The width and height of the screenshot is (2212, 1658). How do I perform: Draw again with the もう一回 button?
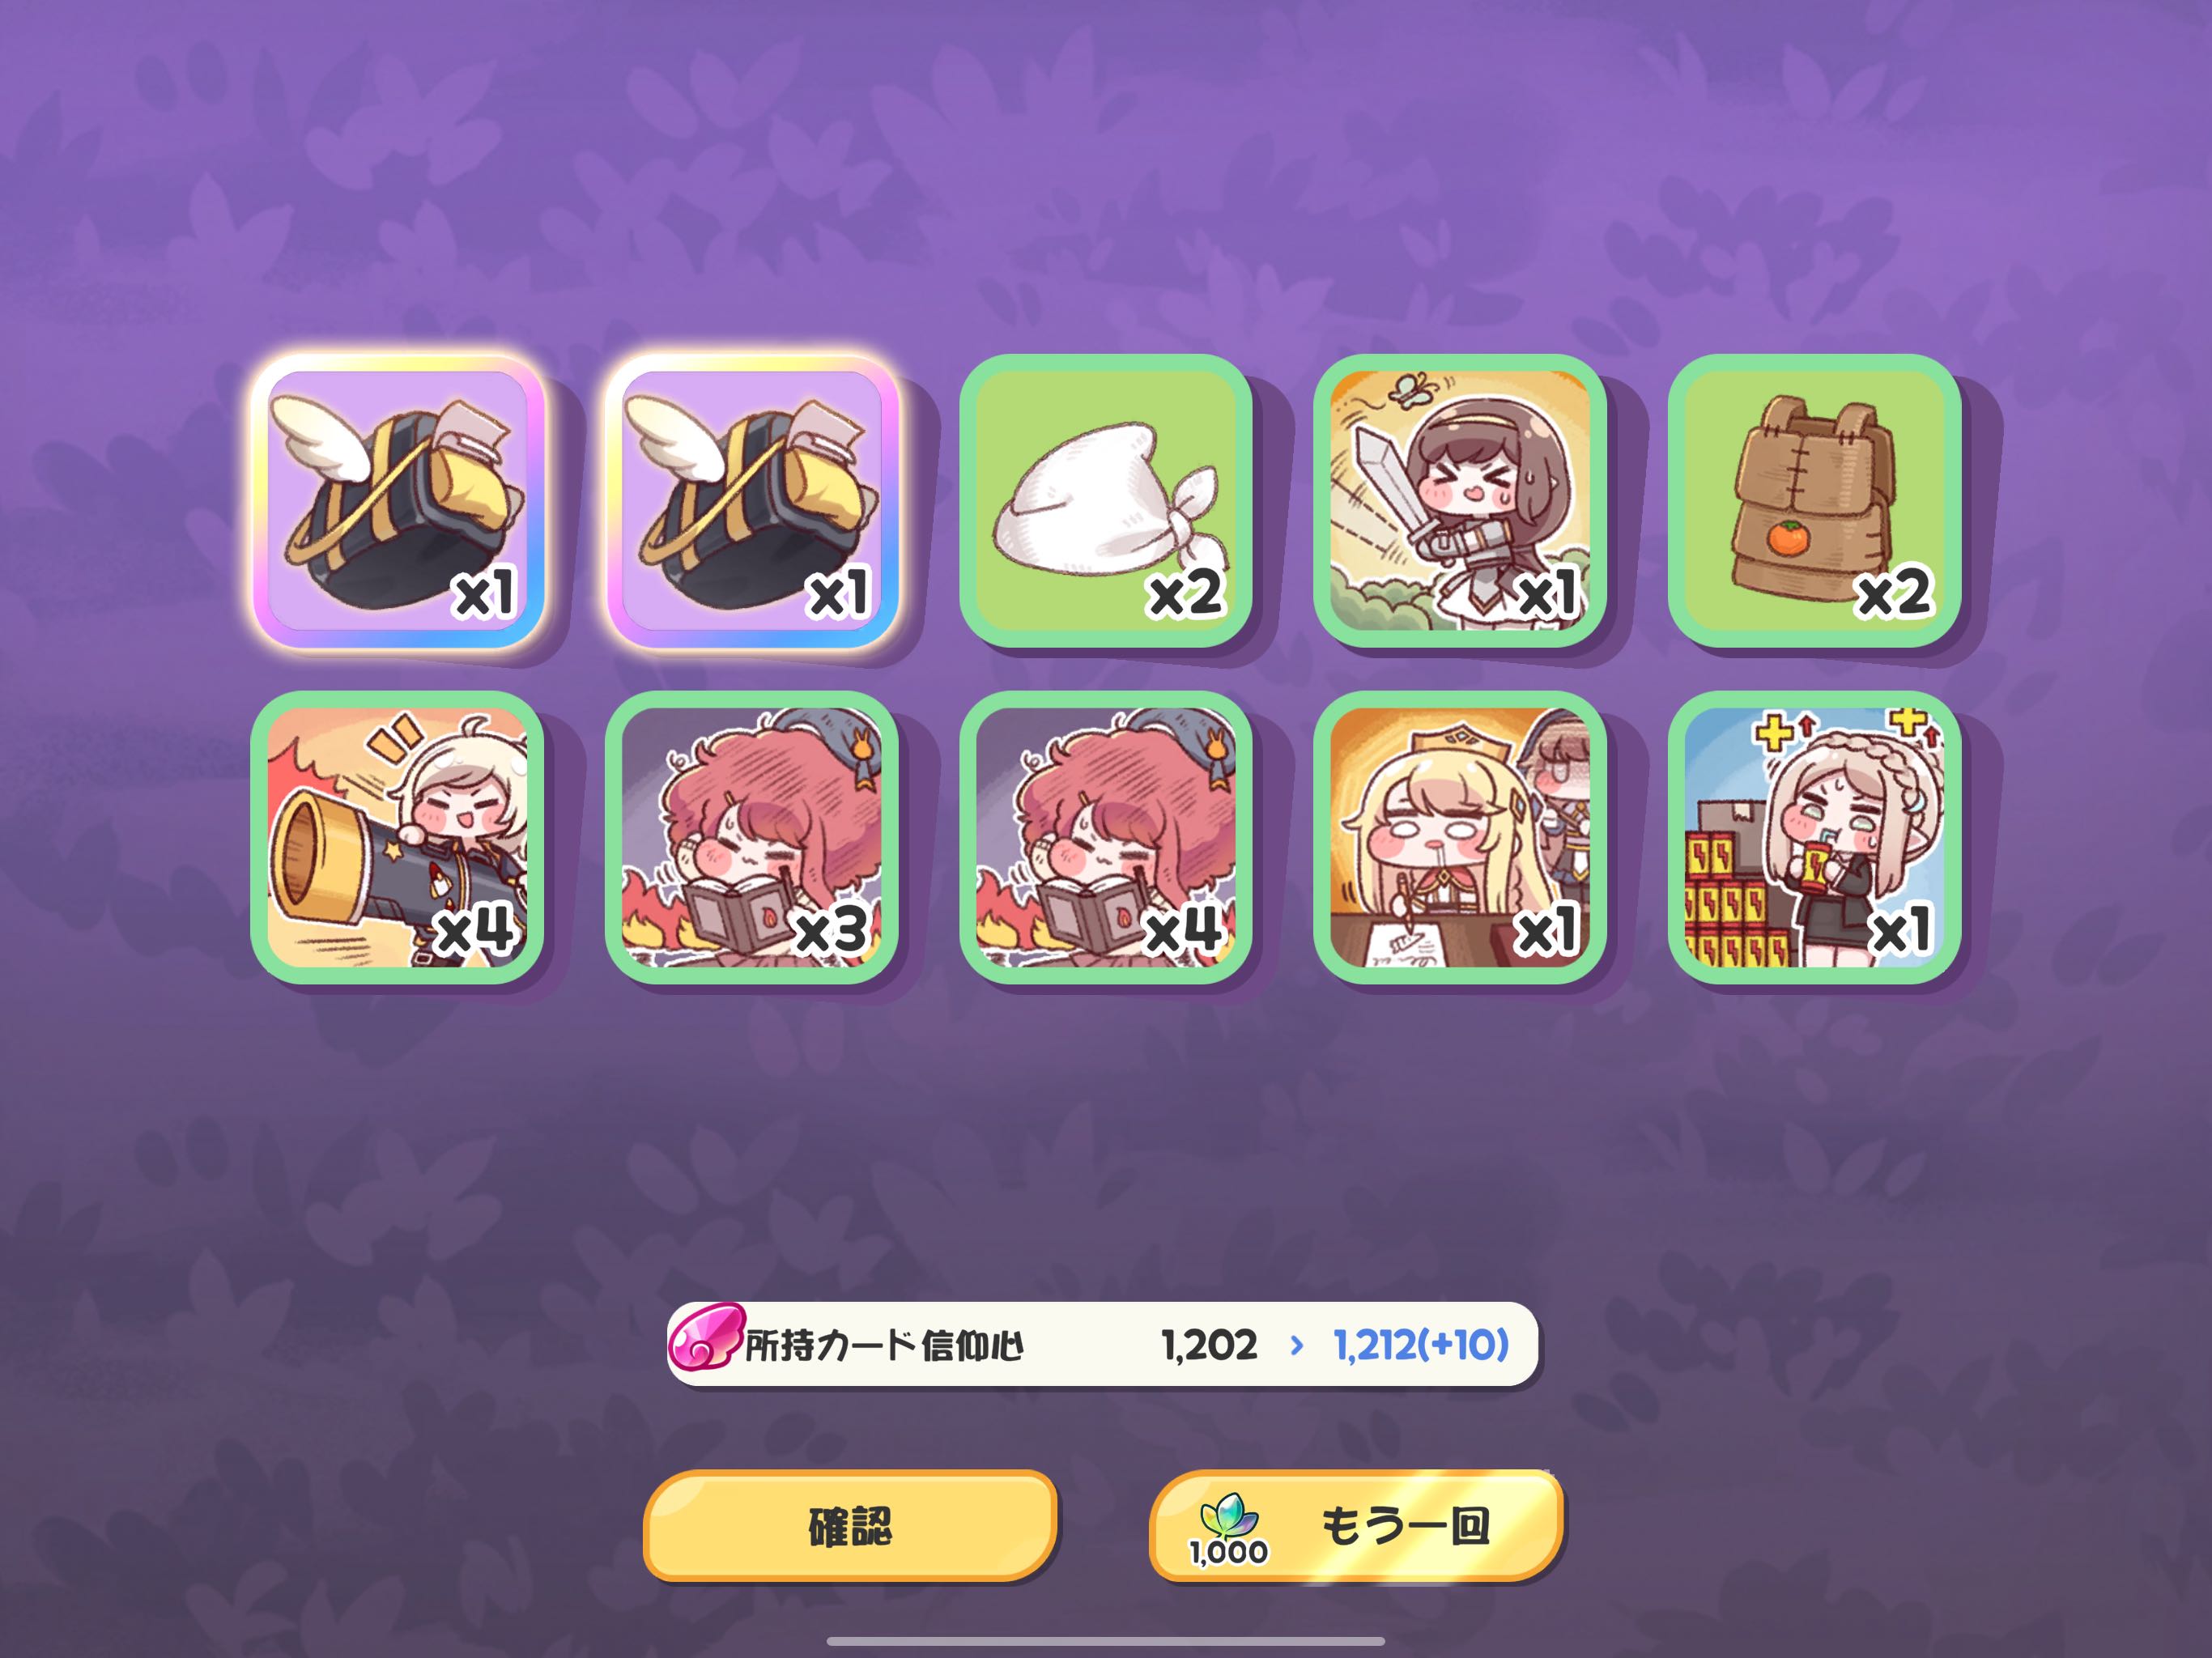(1356, 1526)
